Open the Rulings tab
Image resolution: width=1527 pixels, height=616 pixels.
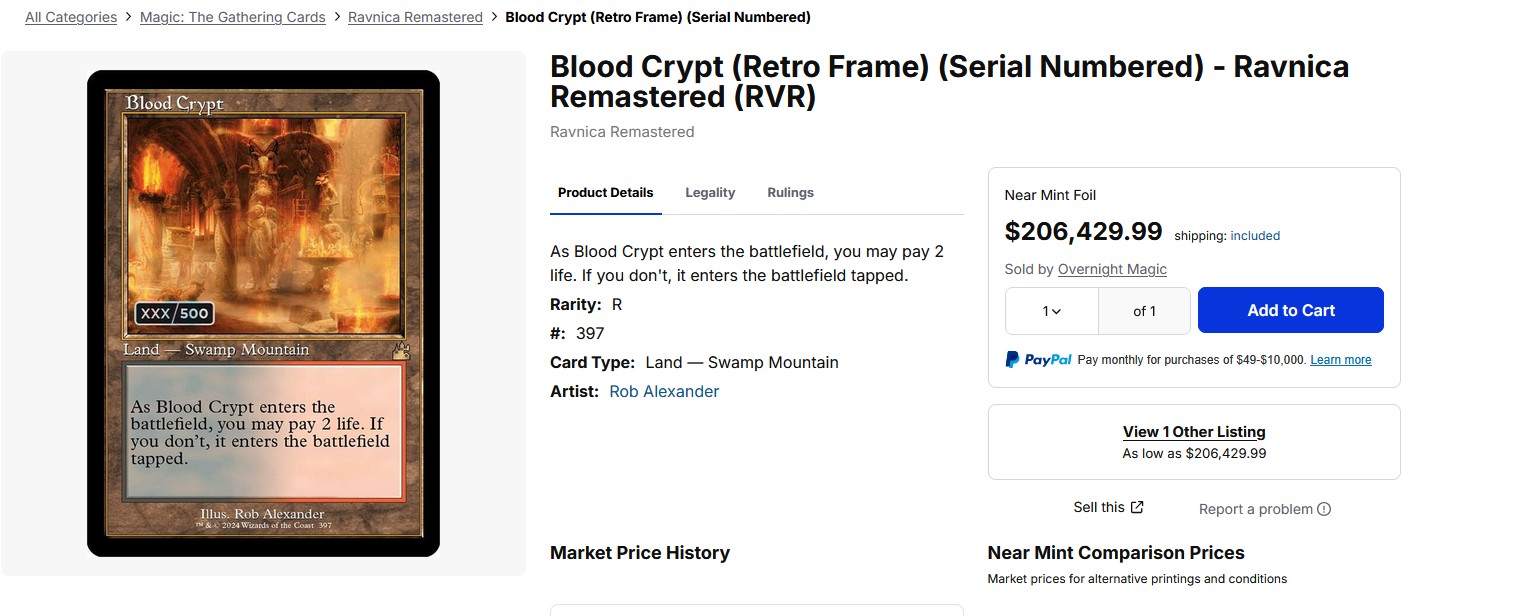pyautogui.click(x=790, y=192)
